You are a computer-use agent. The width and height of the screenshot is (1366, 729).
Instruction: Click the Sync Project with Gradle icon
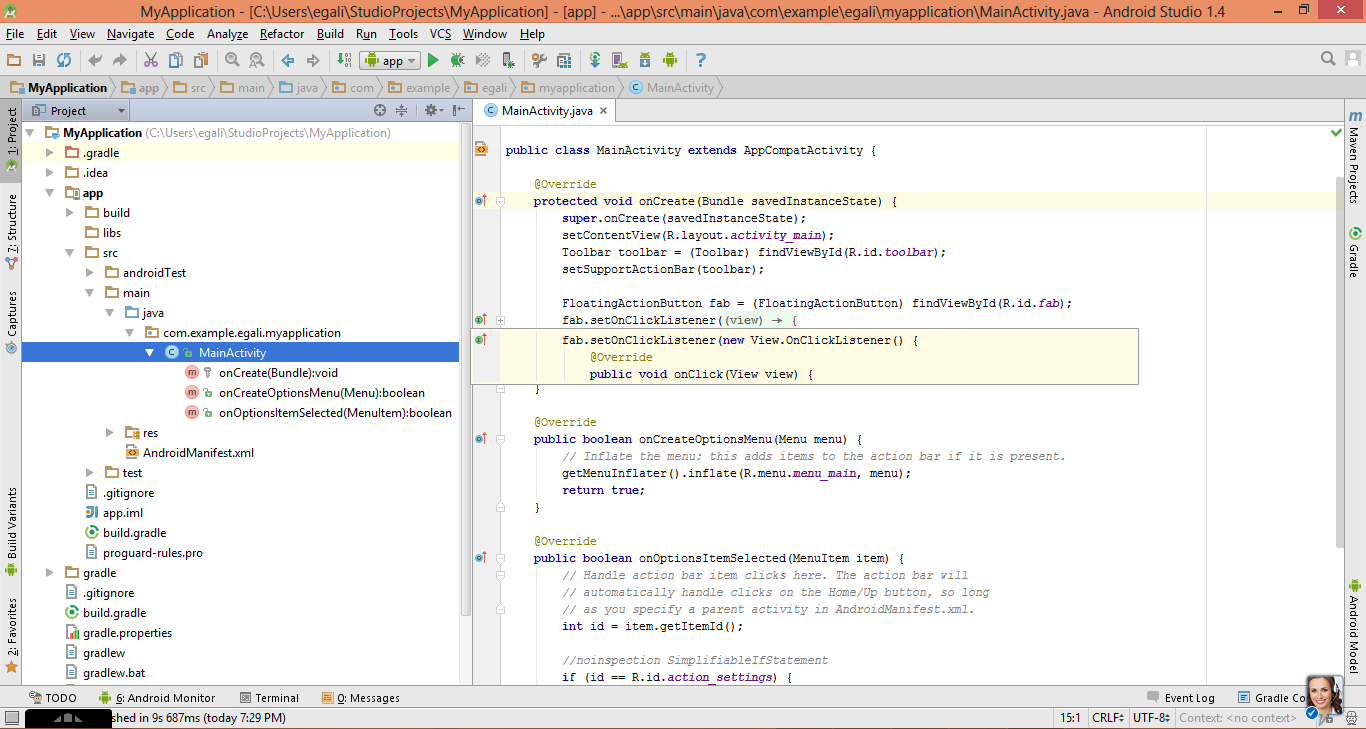pyautogui.click(x=595, y=61)
